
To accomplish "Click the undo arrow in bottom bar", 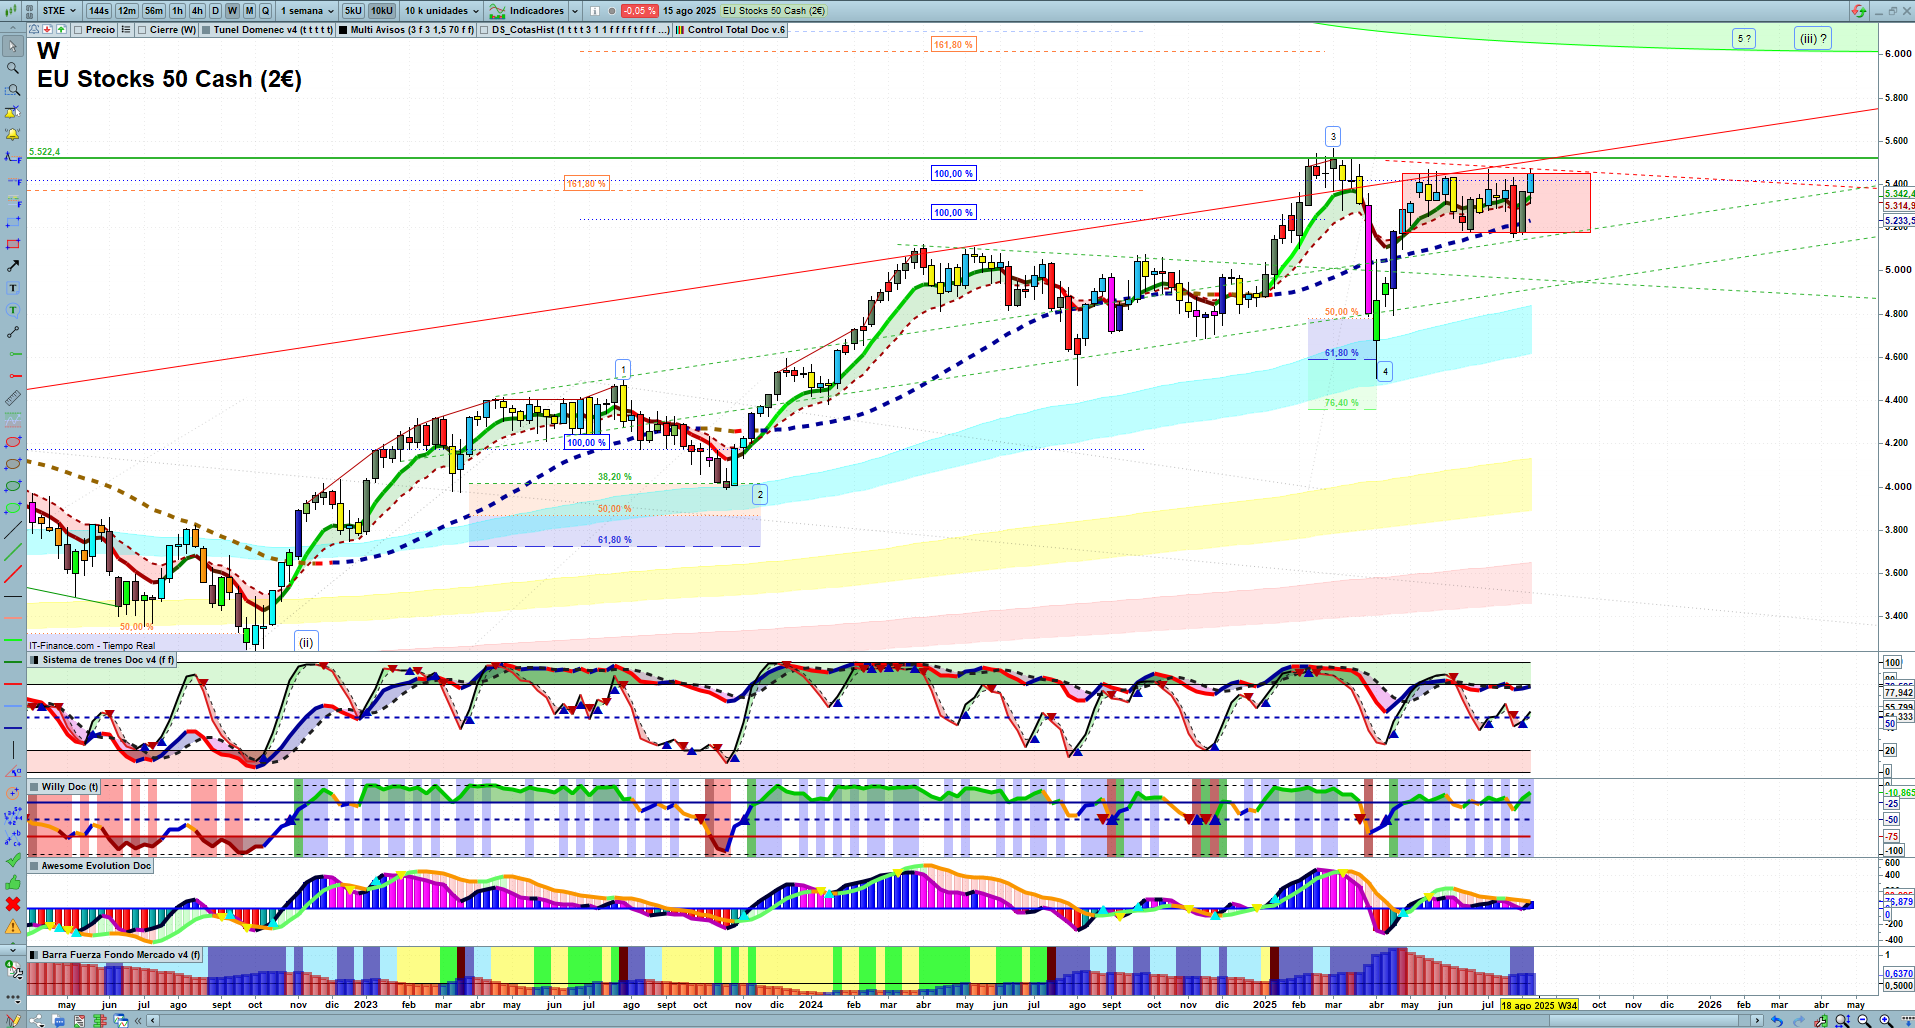I will coord(1777,1021).
